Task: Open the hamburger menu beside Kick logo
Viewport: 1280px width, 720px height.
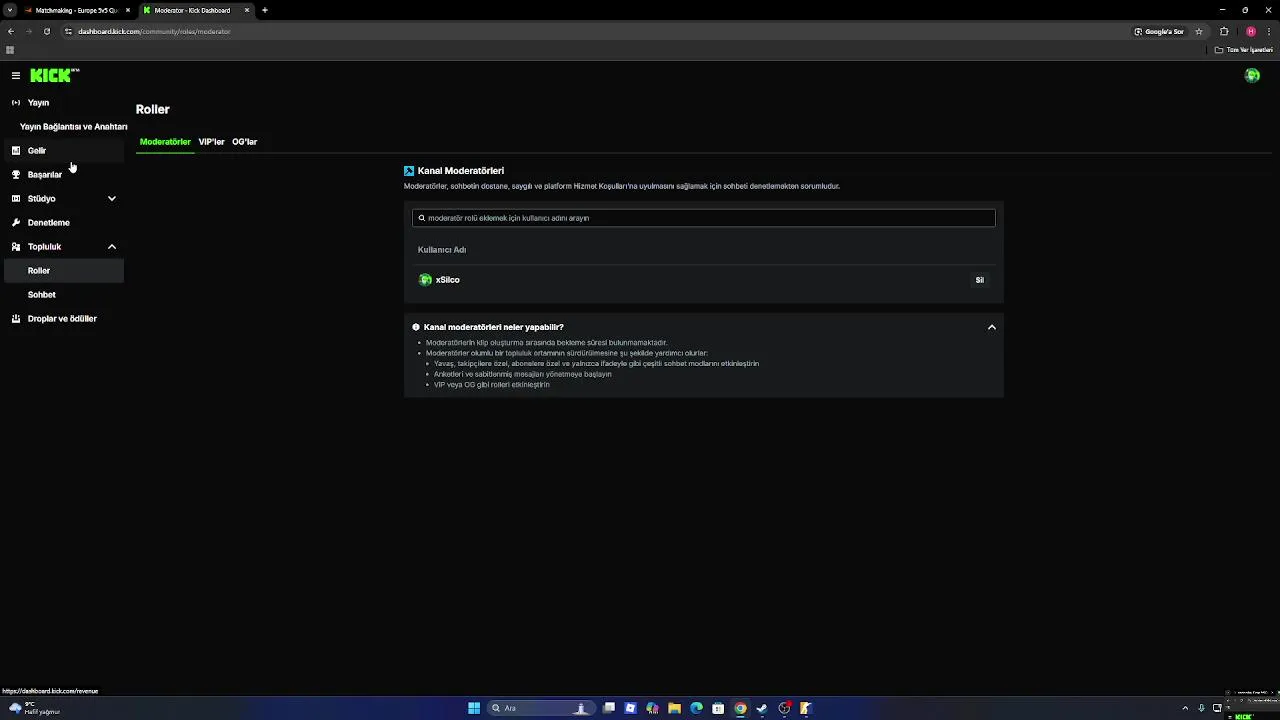Action: [16, 75]
